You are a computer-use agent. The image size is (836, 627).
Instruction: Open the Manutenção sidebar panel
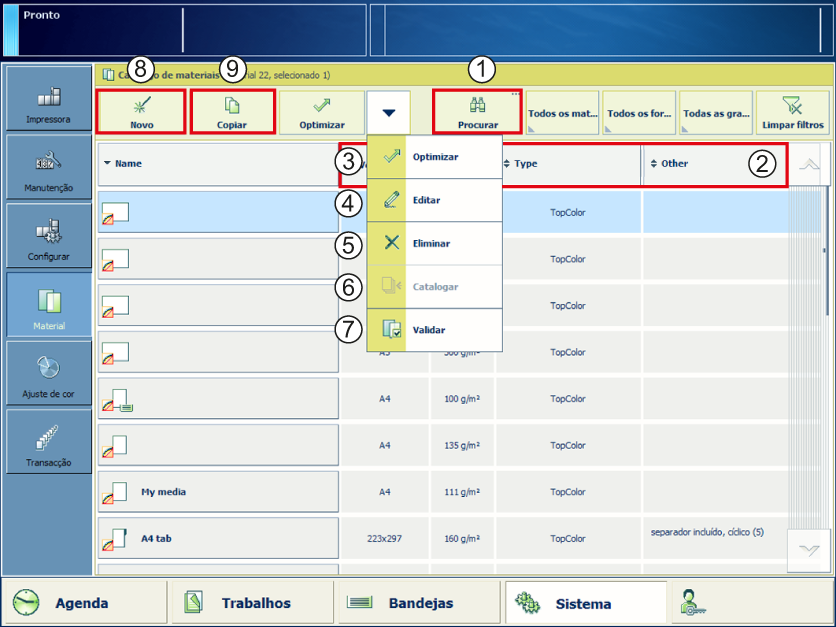tap(48, 167)
